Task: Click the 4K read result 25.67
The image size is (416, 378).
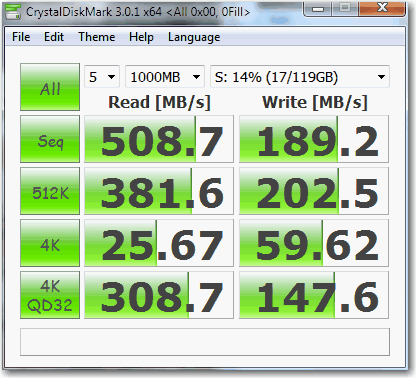Action: click(159, 243)
